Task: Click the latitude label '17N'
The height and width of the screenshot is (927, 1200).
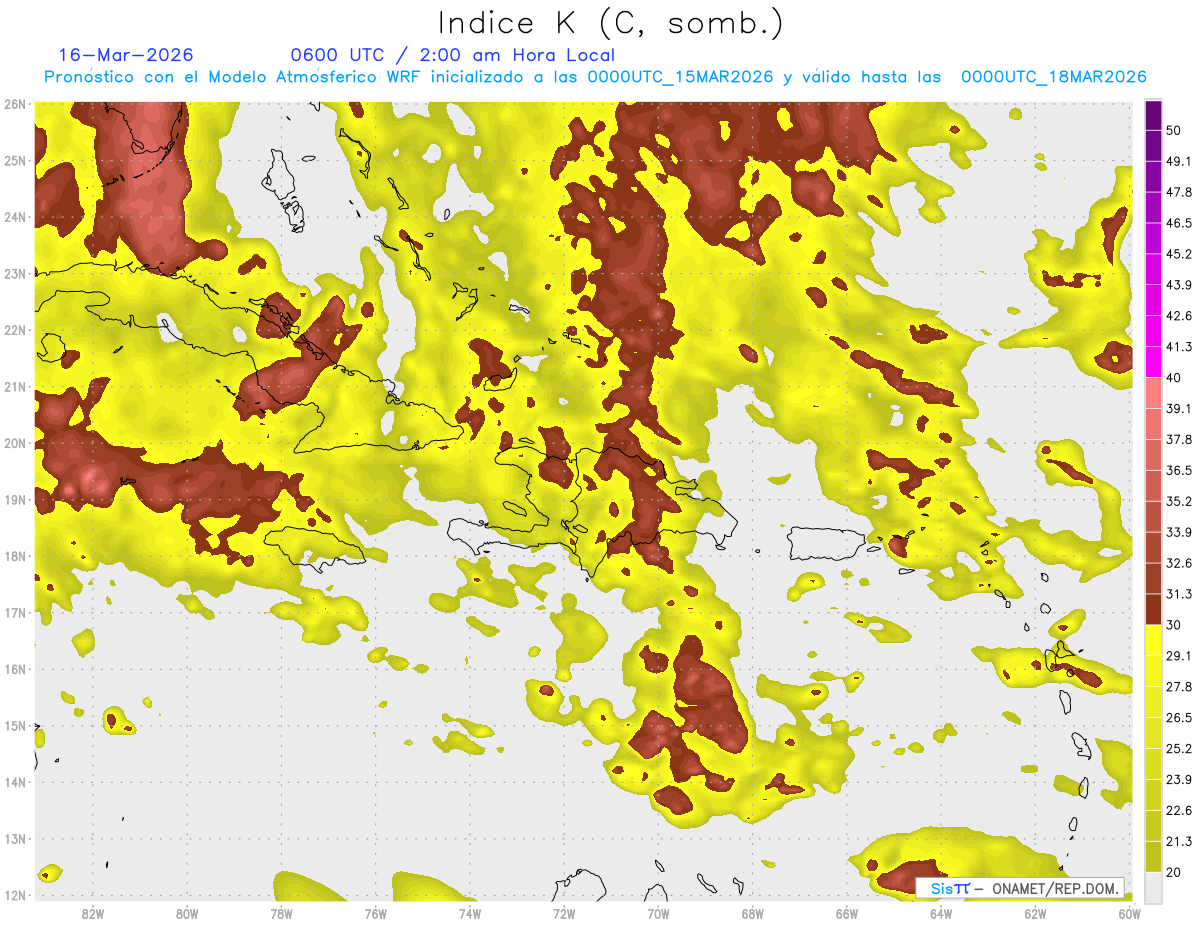Action: tap(15, 613)
